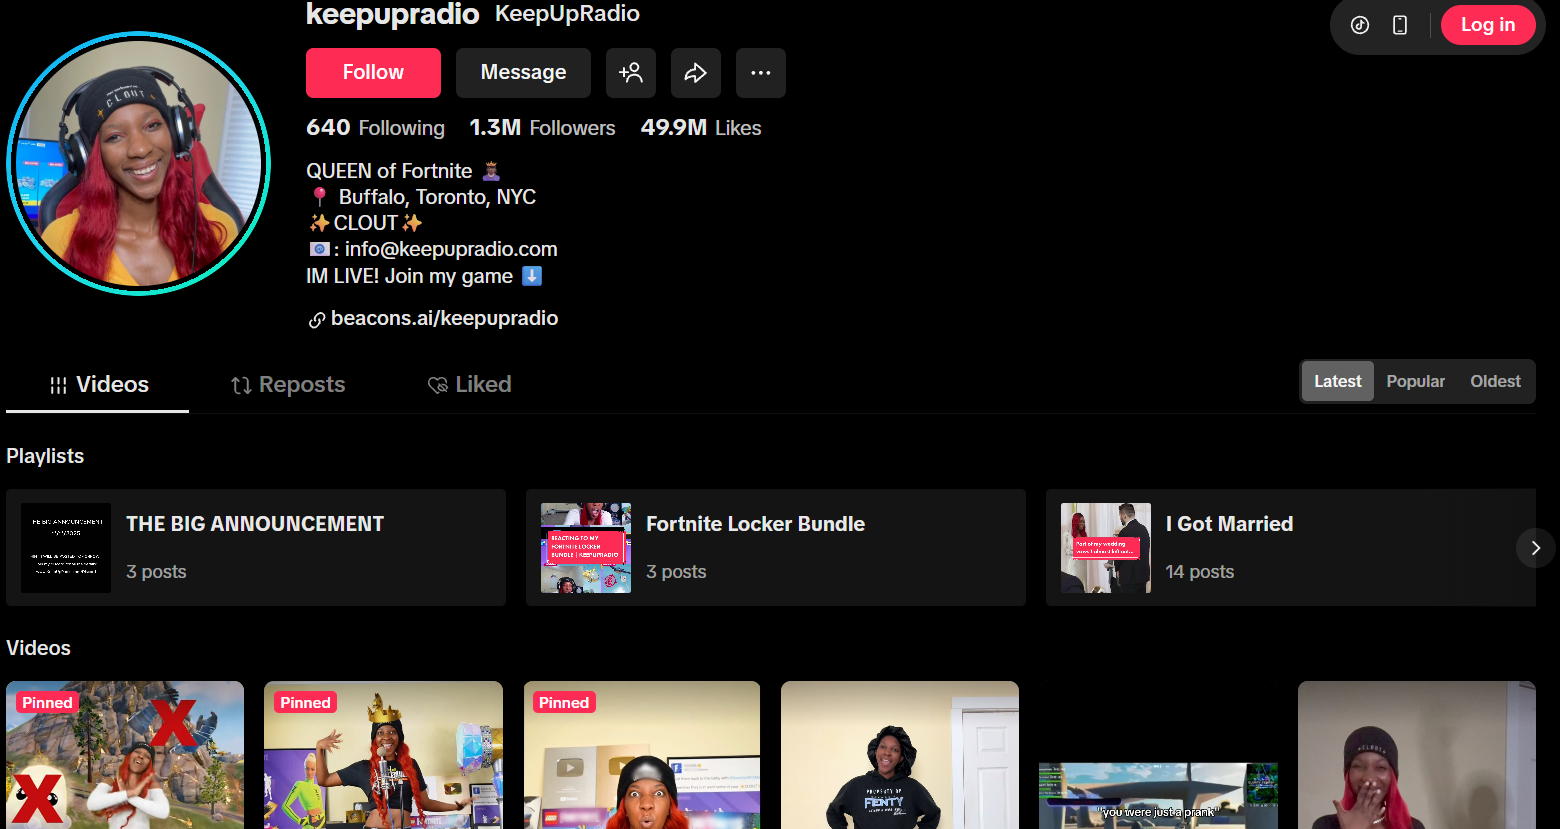Click the Fortnite Locker Bundle playlist thumbnail

(x=586, y=548)
